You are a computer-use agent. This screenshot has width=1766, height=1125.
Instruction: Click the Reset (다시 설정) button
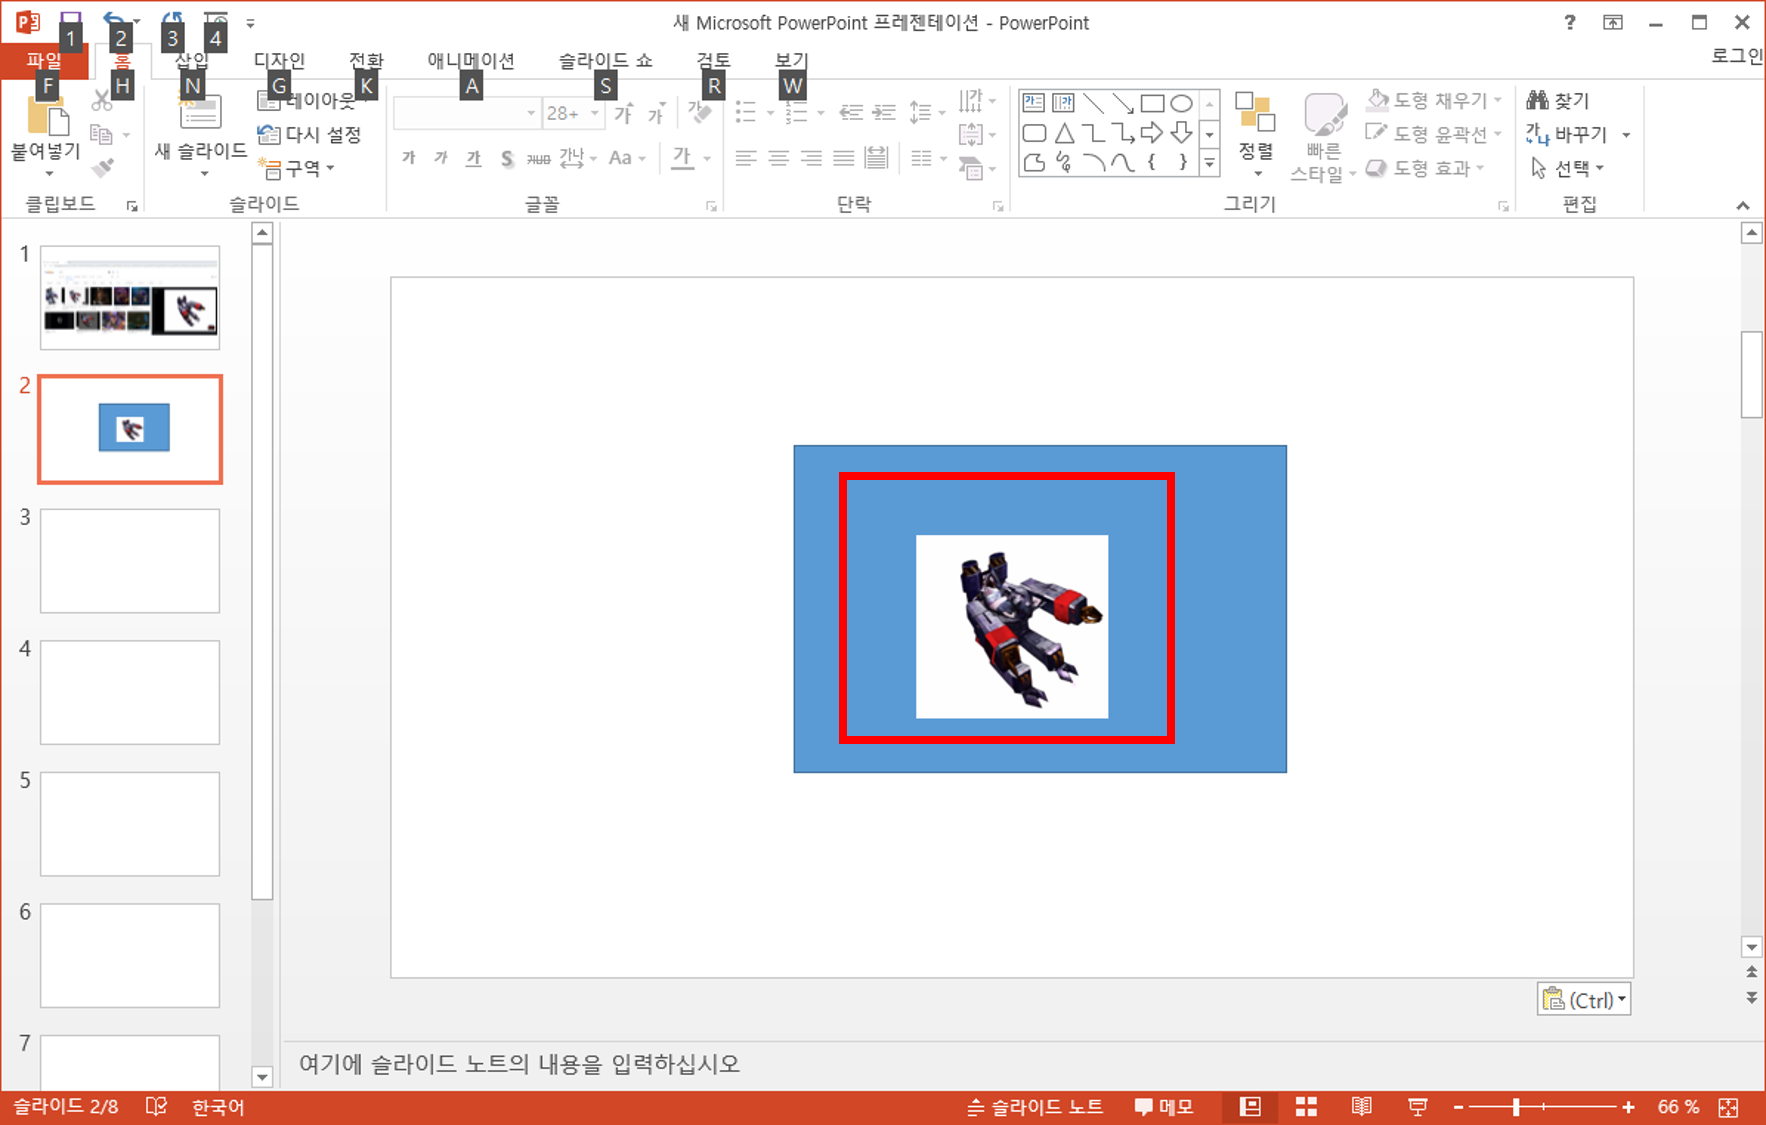coord(309,134)
